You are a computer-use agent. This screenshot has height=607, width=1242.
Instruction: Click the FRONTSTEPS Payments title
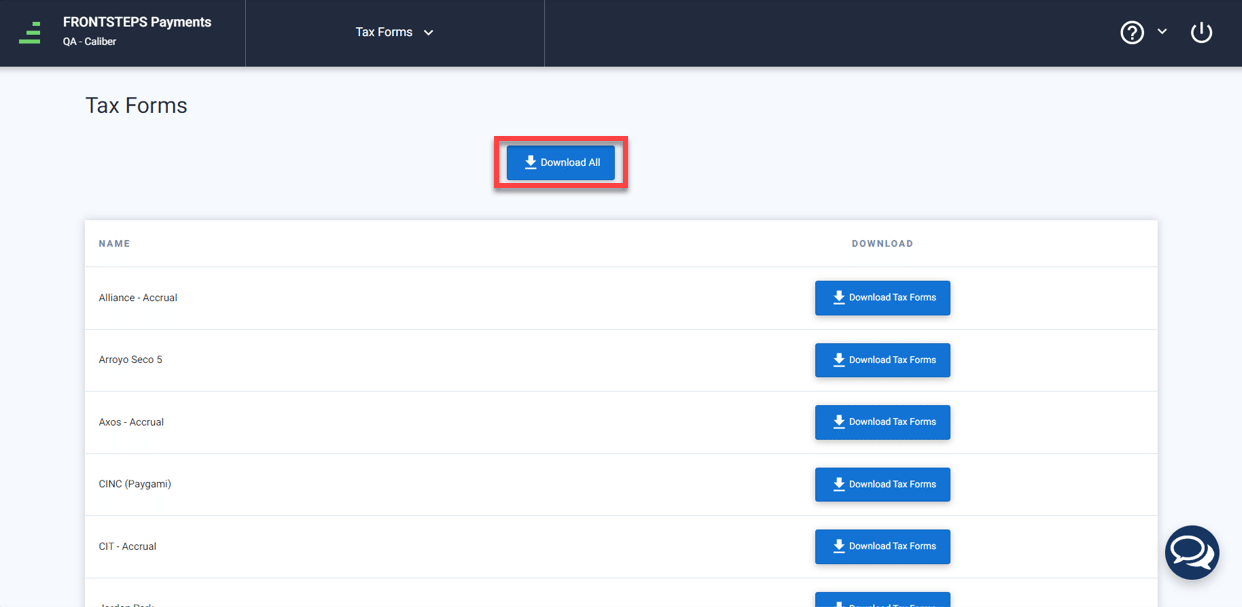click(137, 22)
